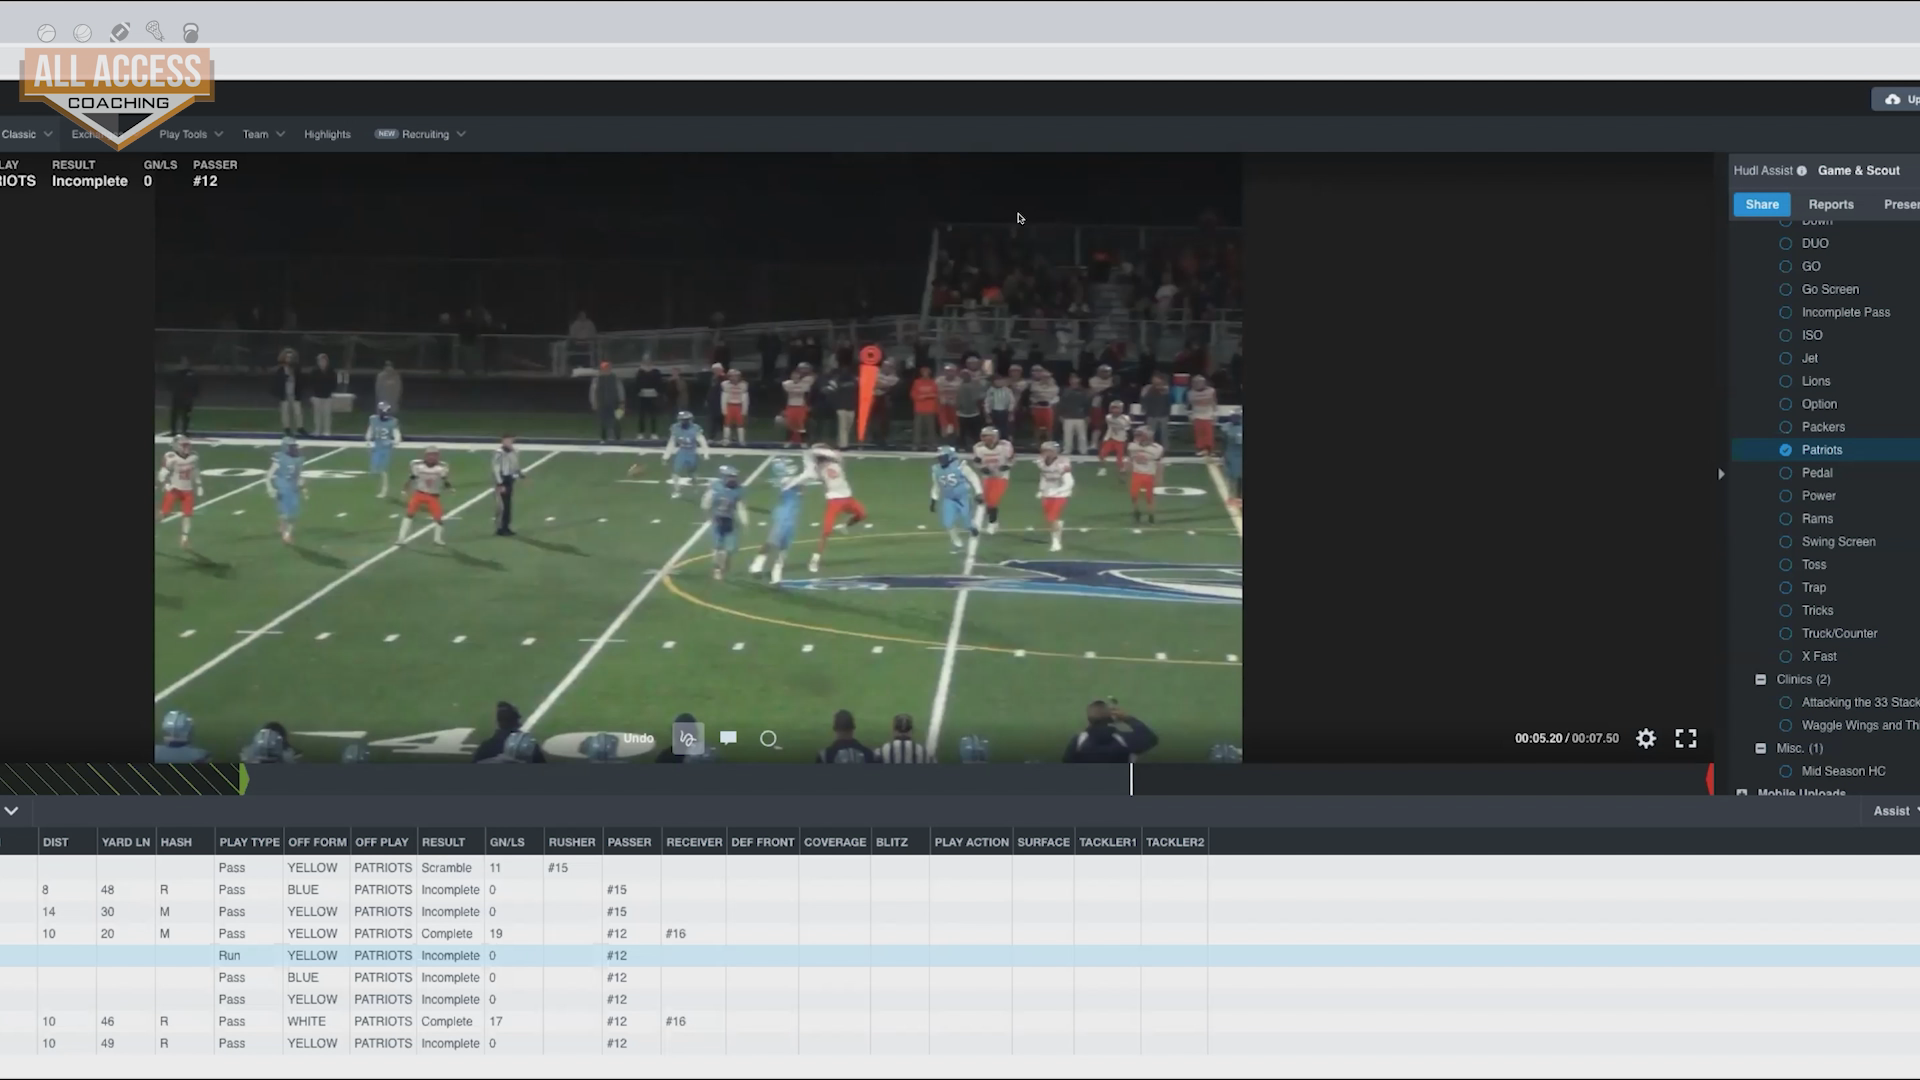Click the lacrosse stick sport icon
Image resolution: width=1920 pixels, height=1080 pixels.
[x=155, y=32]
